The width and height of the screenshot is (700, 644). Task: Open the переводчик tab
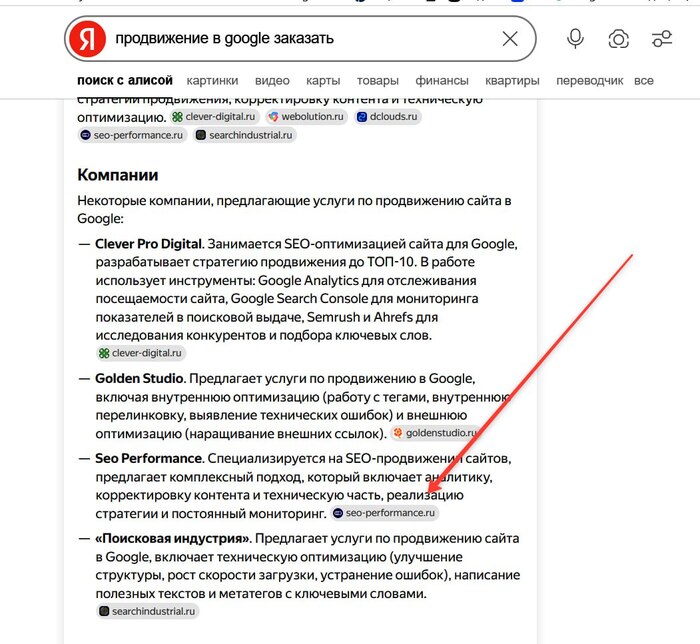(589, 81)
